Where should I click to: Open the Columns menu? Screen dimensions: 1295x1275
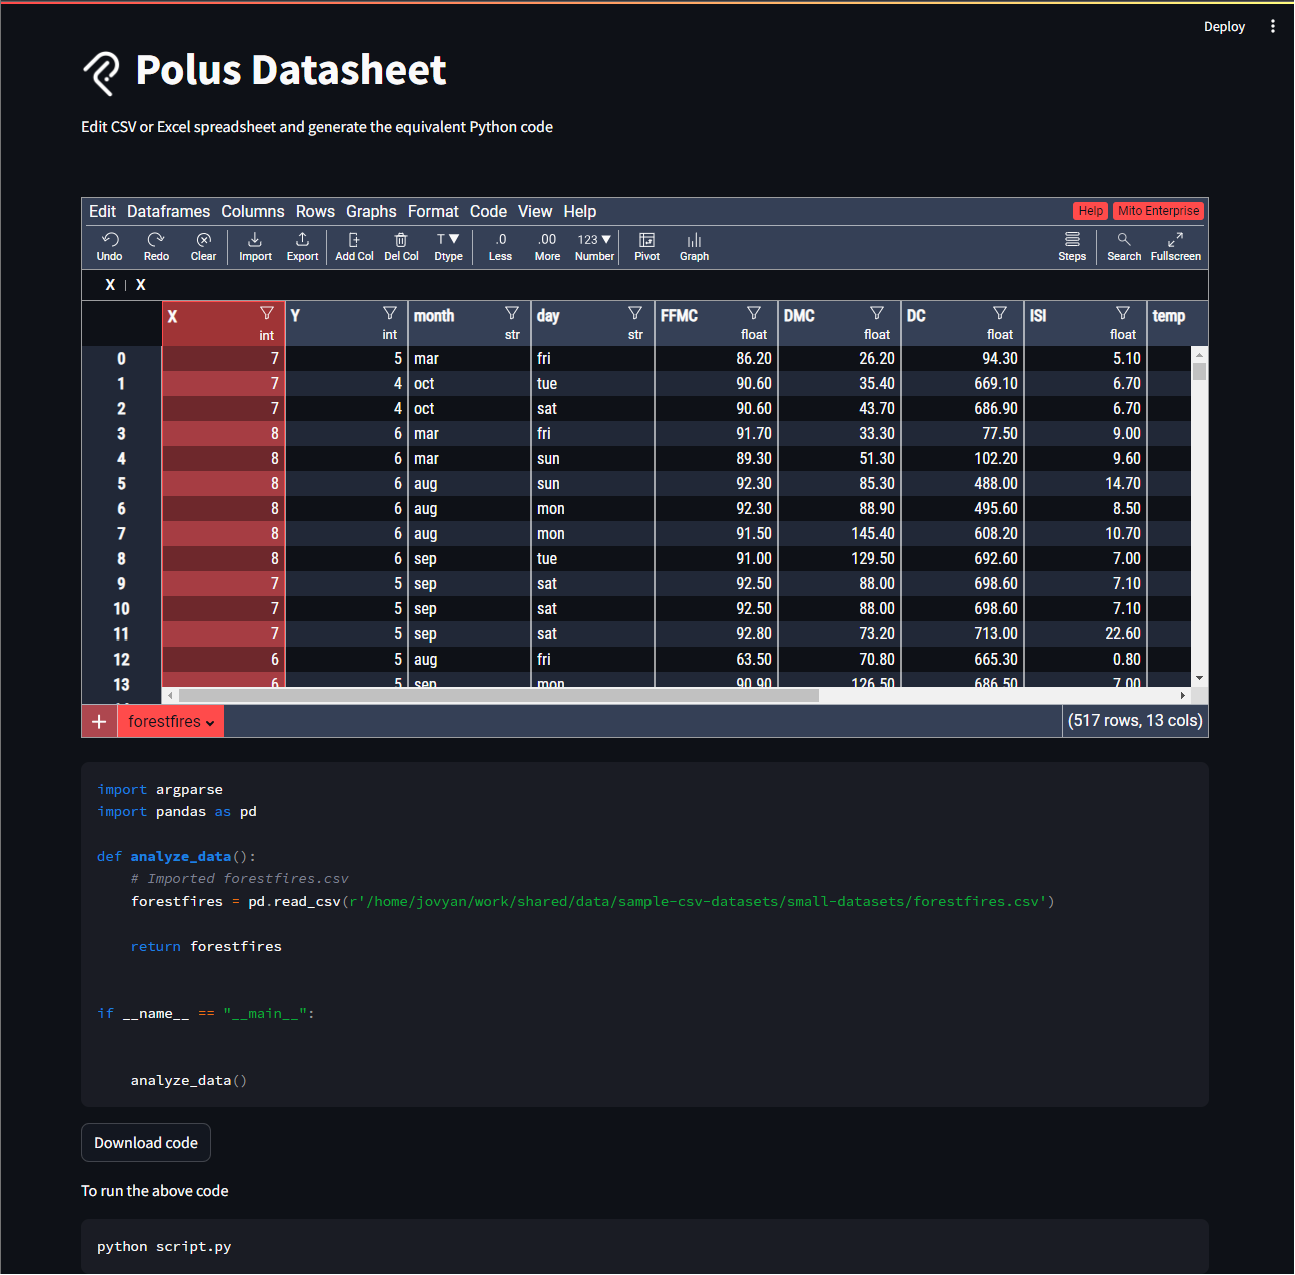(253, 211)
